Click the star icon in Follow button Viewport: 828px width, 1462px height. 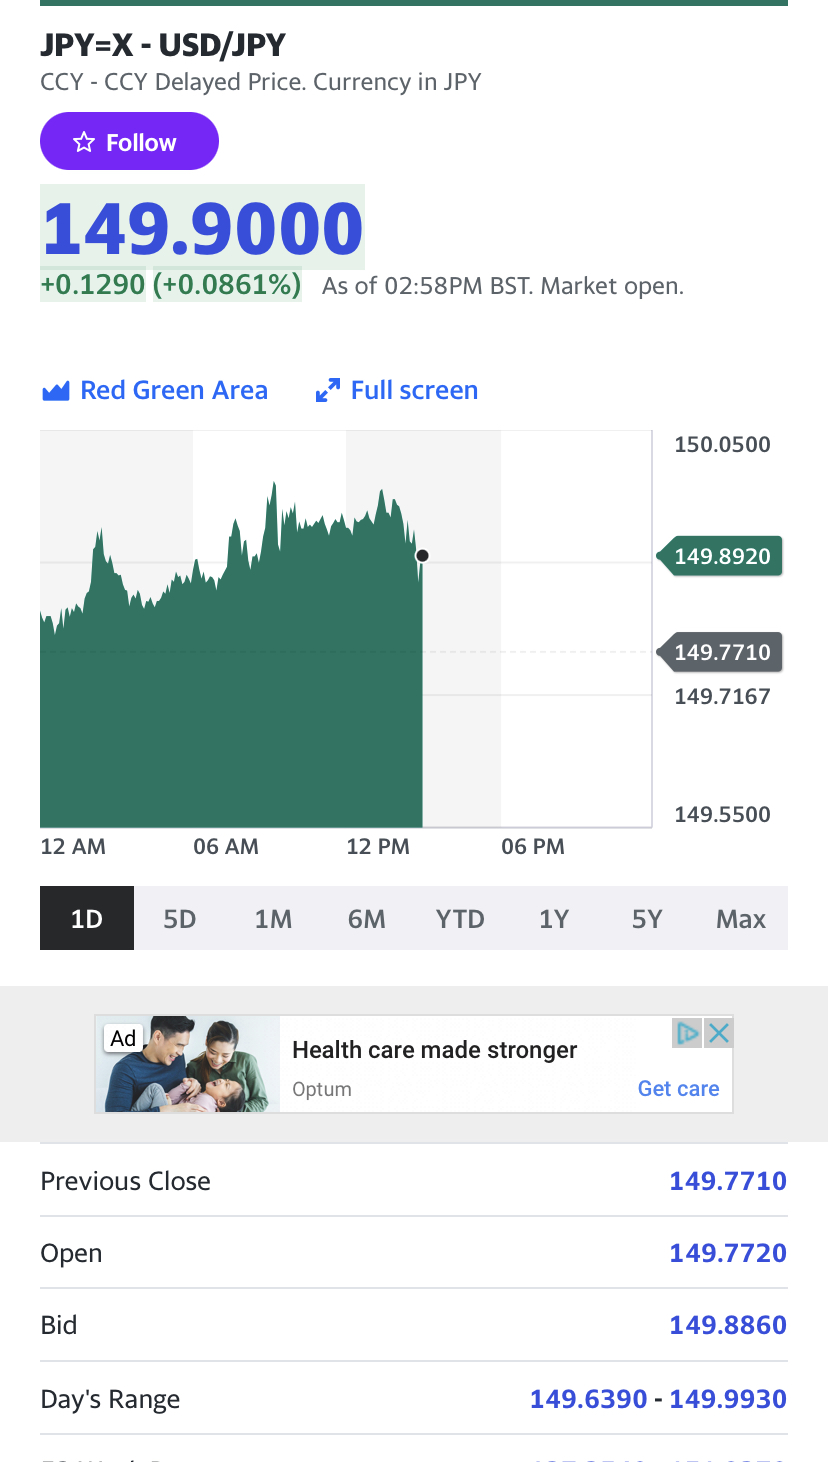click(x=84, y=143)
